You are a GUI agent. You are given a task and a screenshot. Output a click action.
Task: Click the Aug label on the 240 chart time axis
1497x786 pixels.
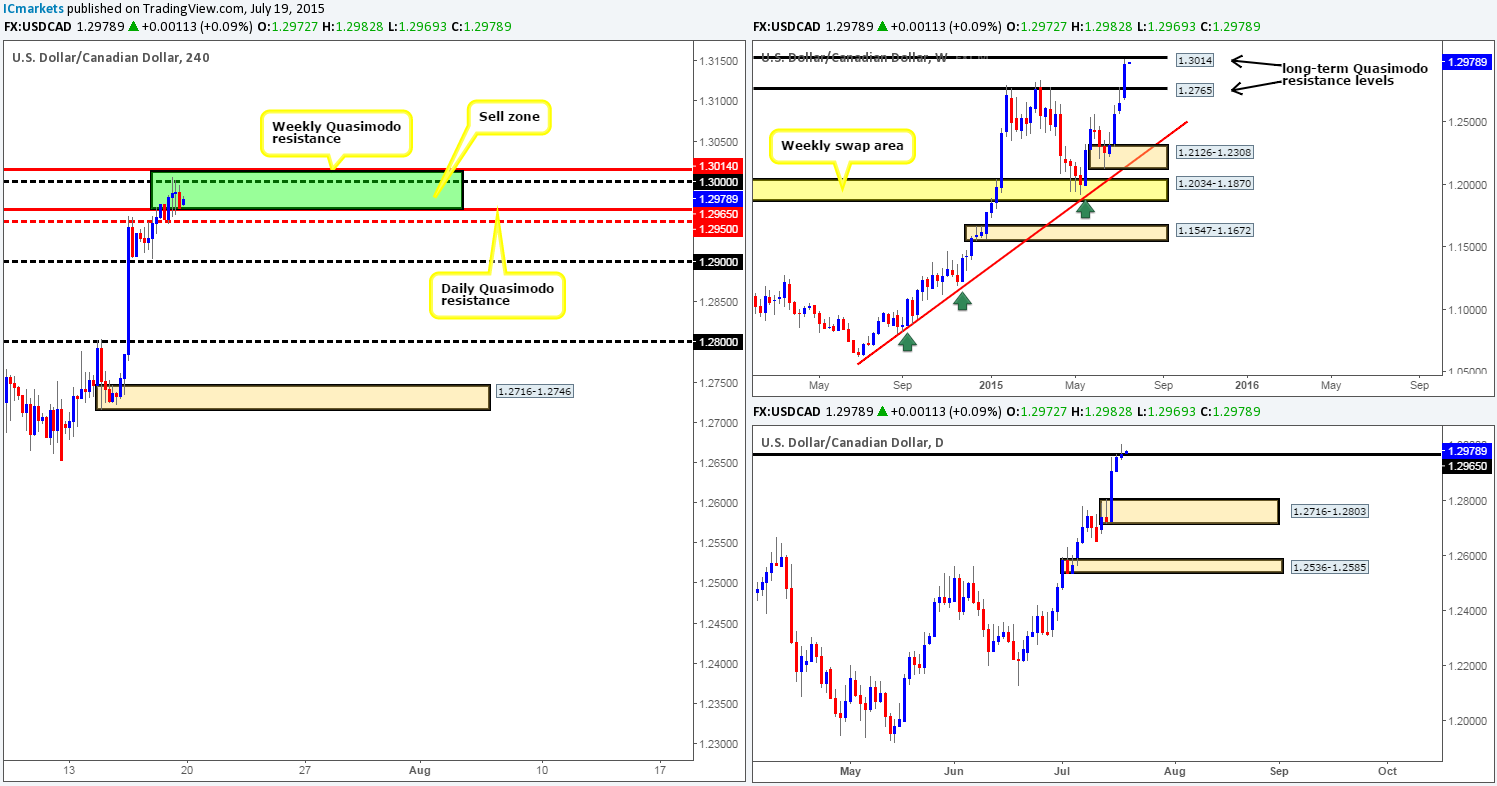(420, 771)
